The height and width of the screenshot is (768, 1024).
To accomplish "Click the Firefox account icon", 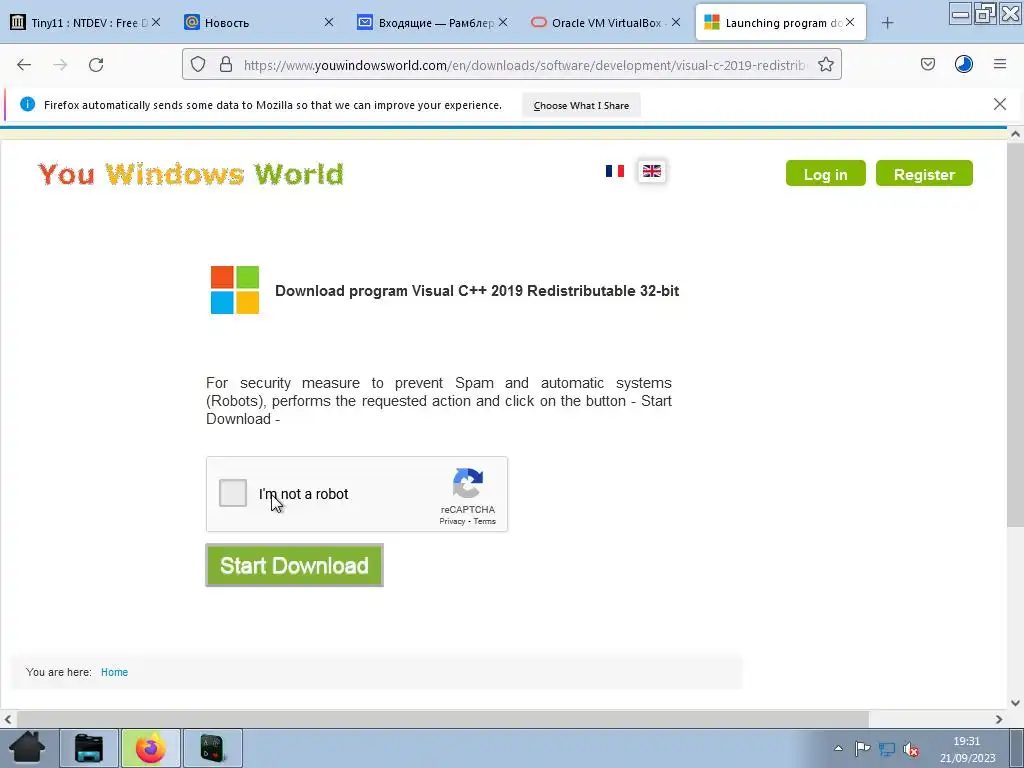I will click(964, 64).
